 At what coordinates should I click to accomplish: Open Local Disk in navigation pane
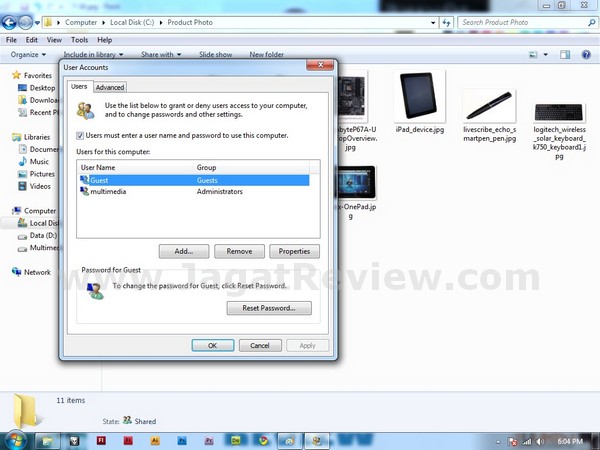pyautogui.click(x=45, y=223)
